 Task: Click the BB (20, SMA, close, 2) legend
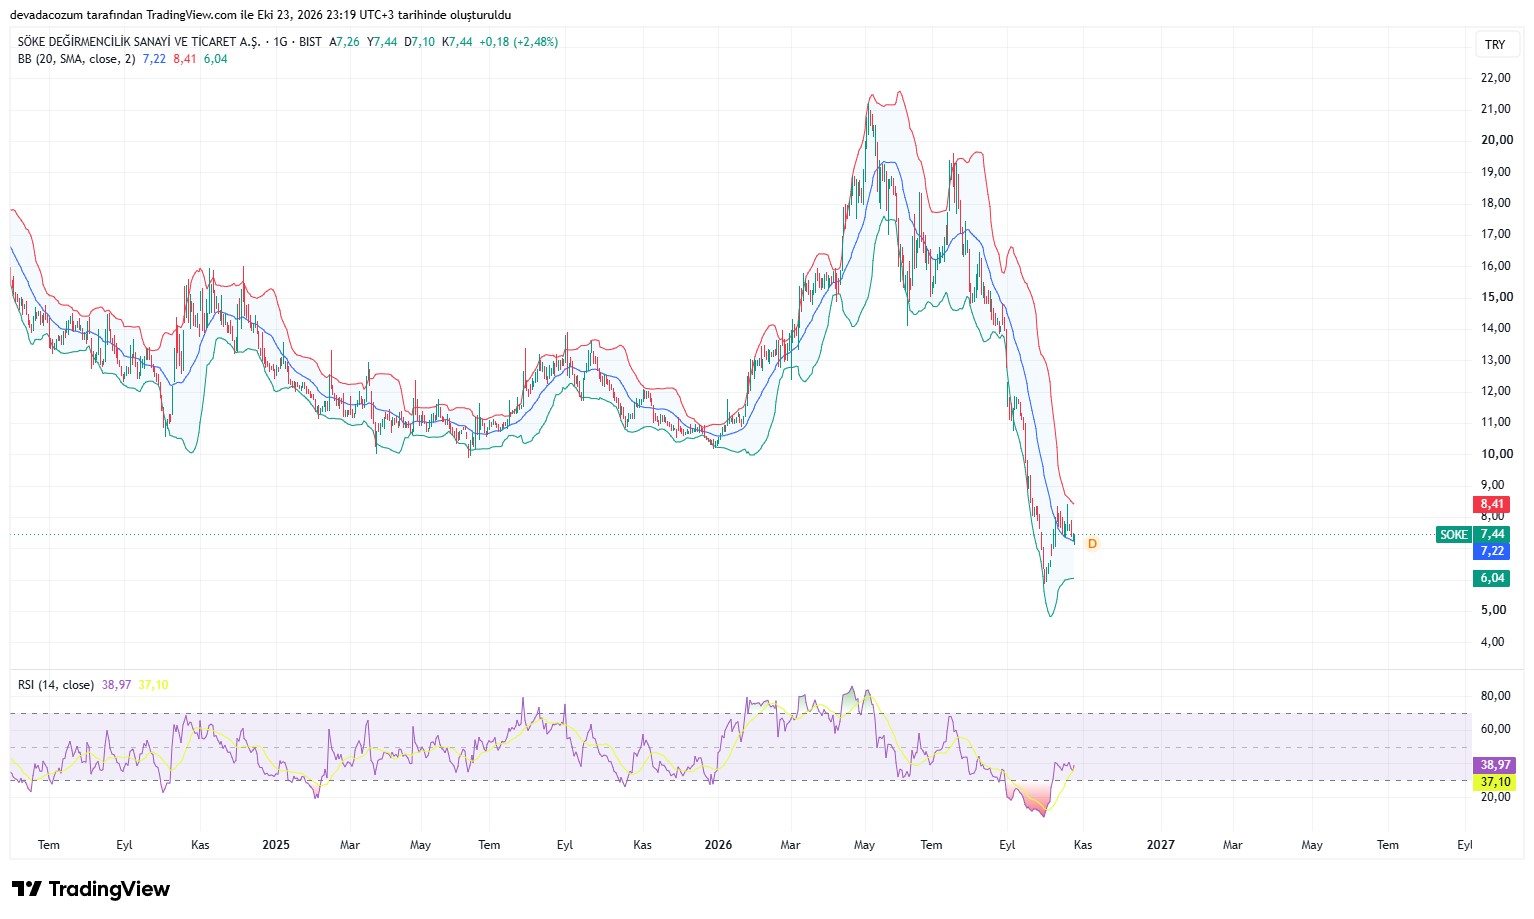point(77,59)
